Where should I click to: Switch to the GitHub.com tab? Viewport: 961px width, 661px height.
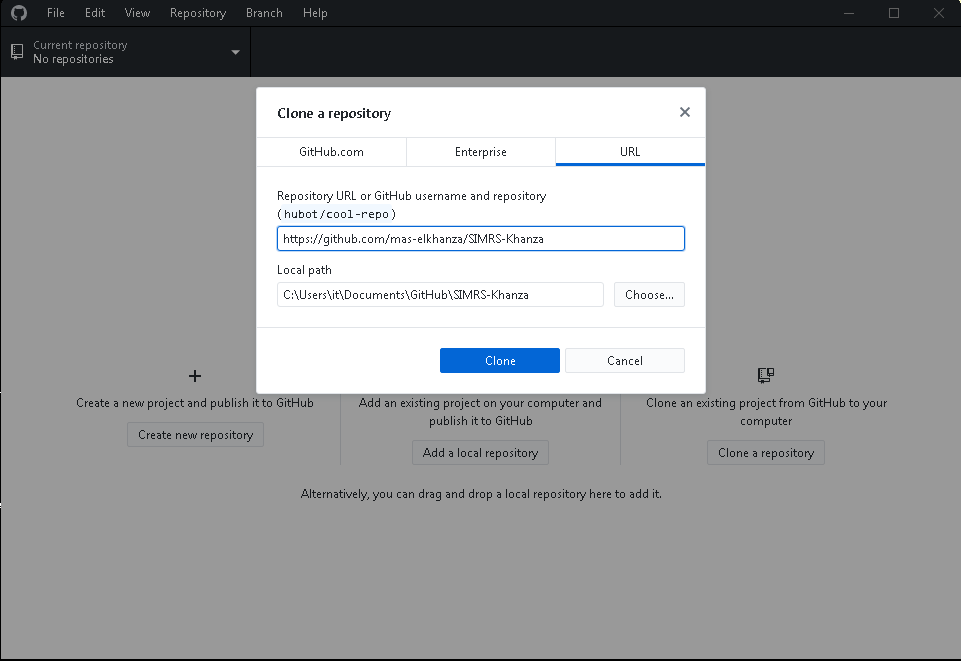click(331, 151)
